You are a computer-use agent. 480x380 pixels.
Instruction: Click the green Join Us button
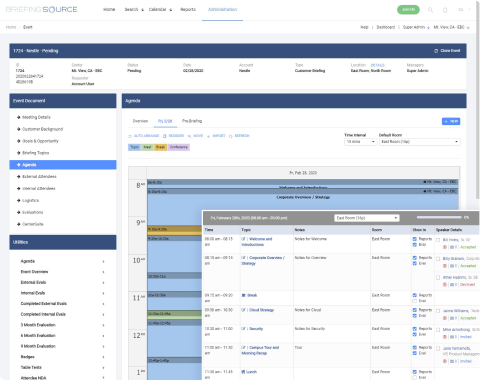click(x=408, y=9)
